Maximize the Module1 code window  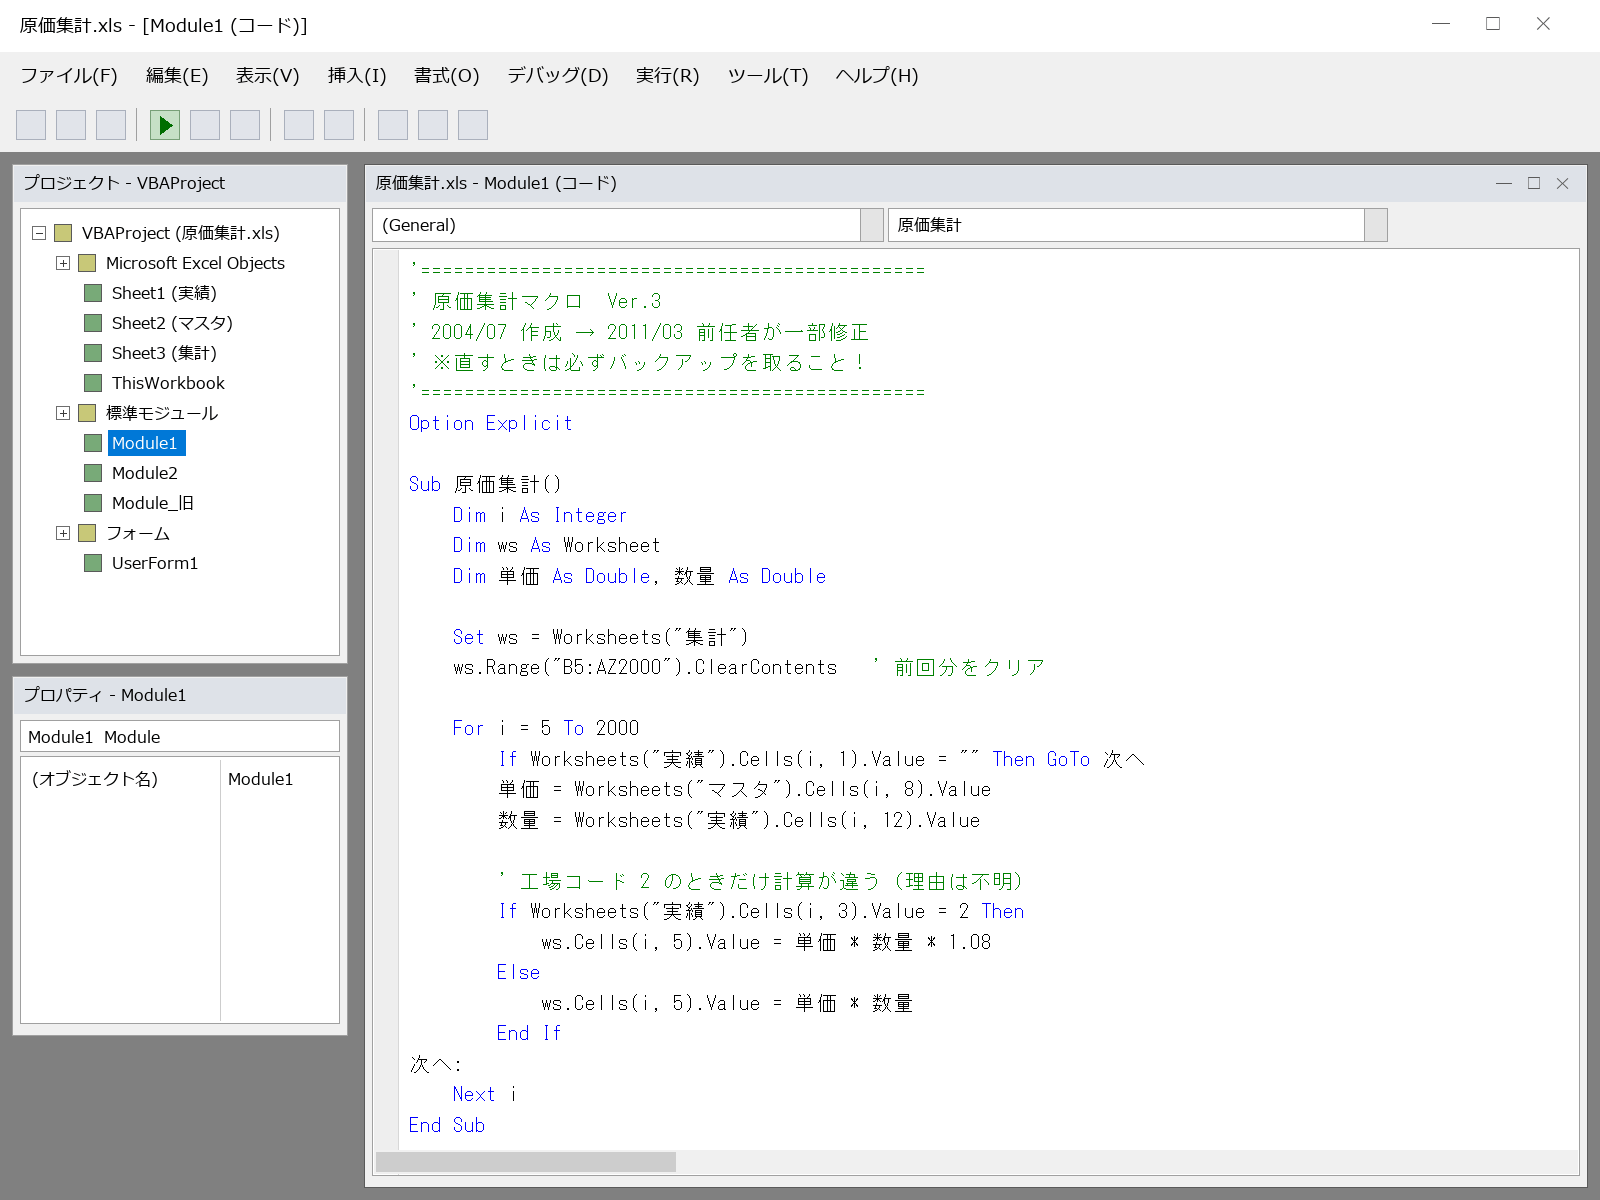click(x=1534, y=183)
